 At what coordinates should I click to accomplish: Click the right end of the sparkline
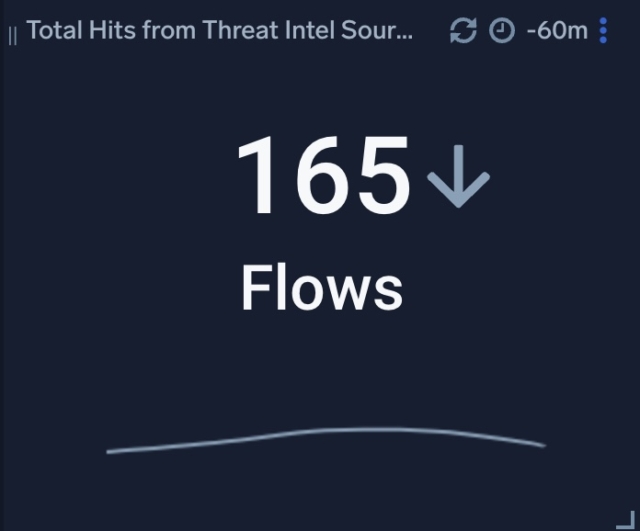544,445
